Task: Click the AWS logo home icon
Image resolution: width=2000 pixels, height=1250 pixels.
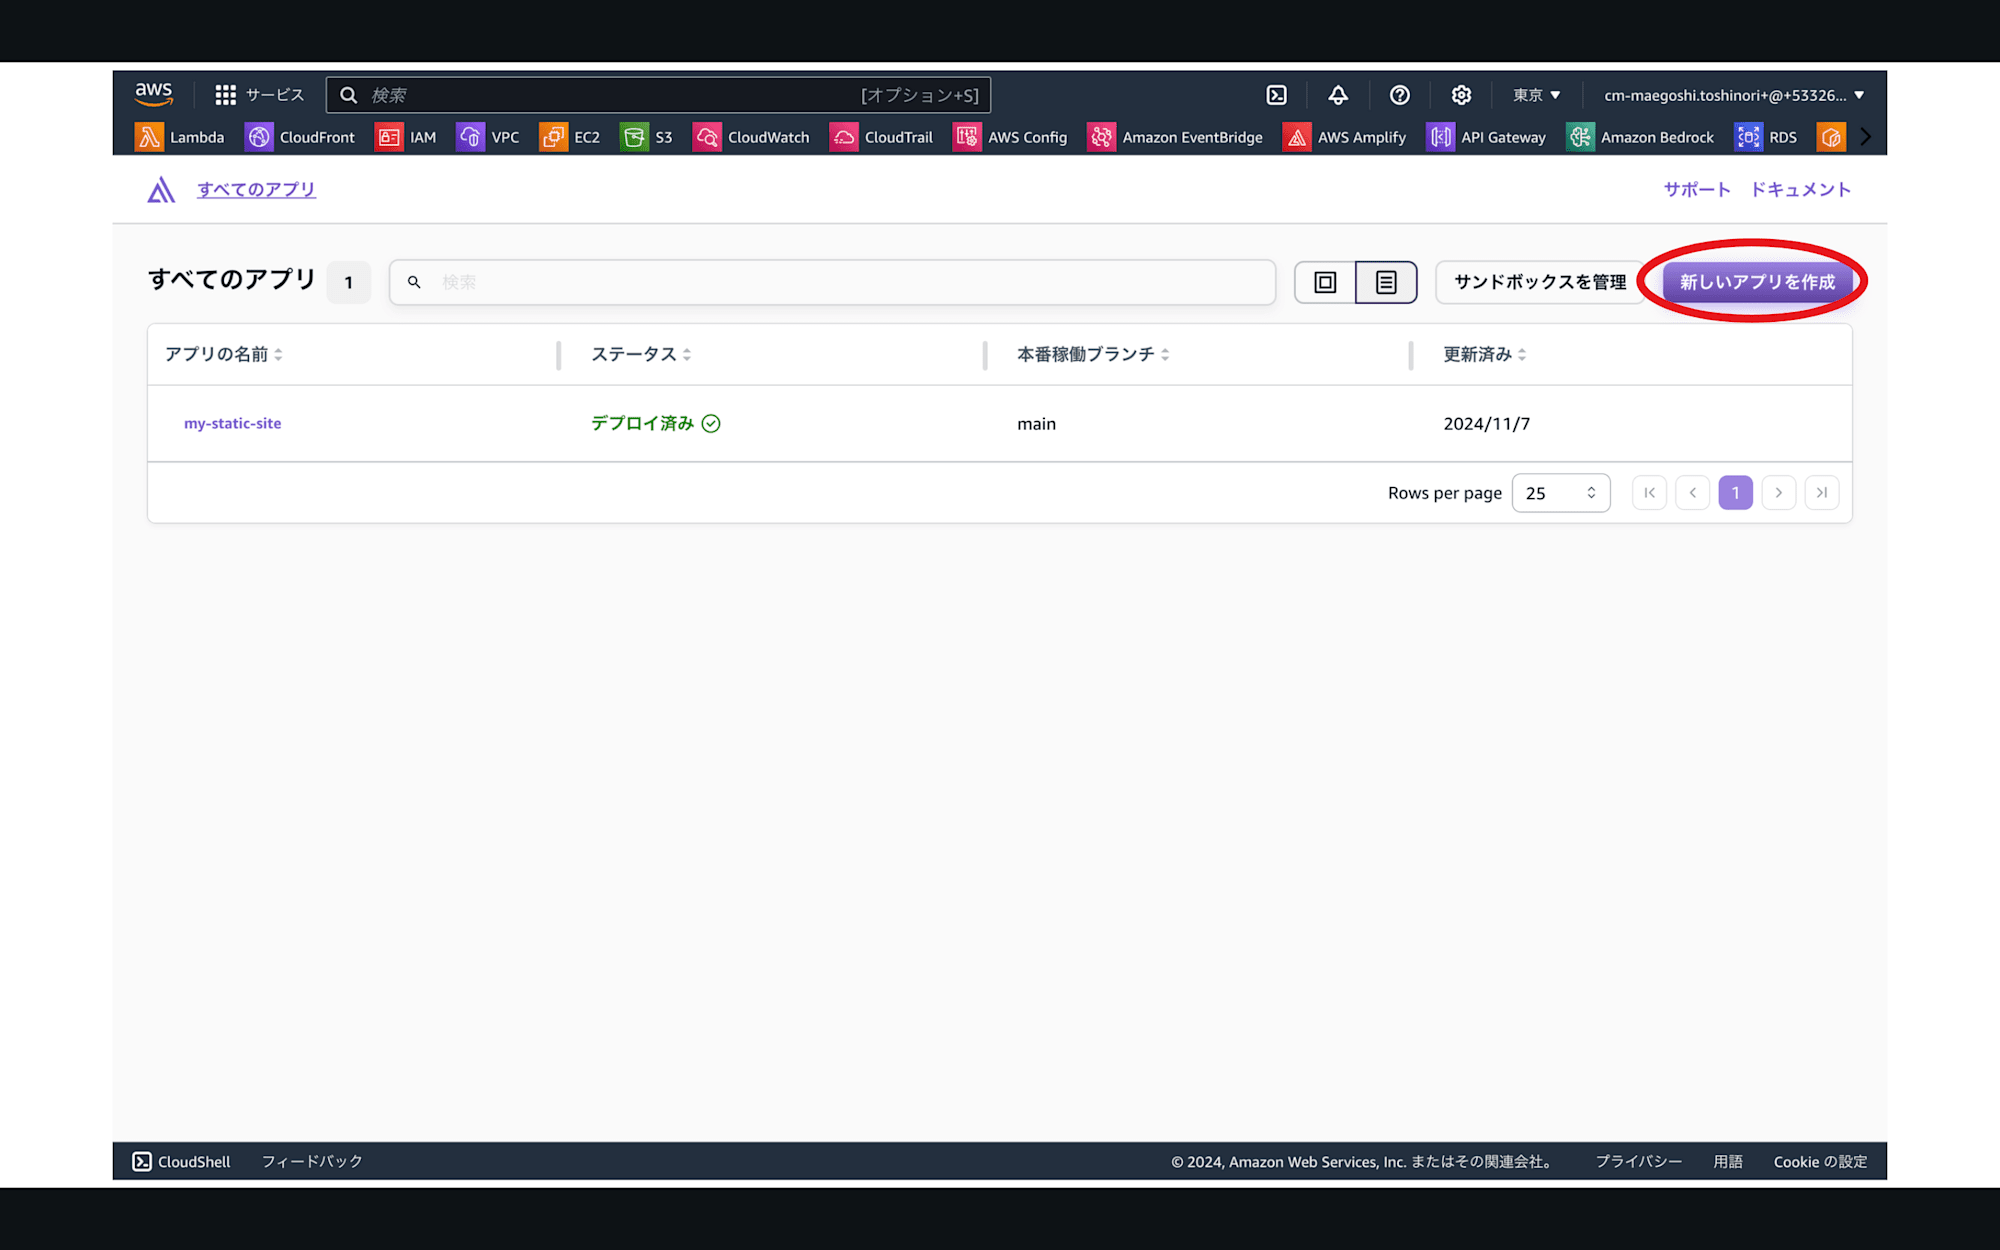Action: 154,94
